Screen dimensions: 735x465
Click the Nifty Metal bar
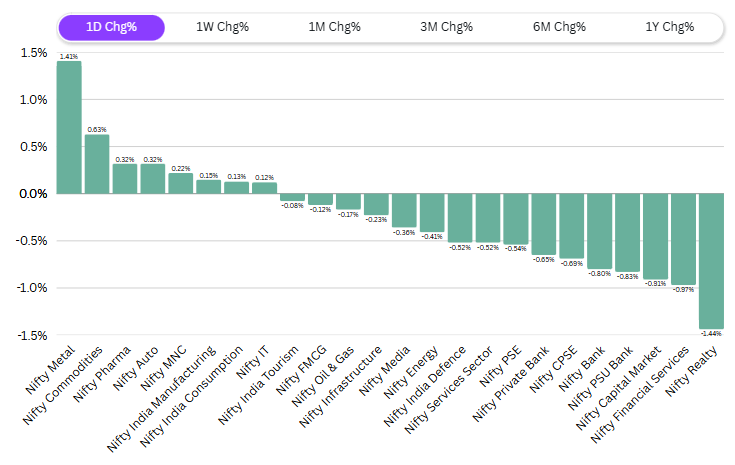click(x=69, y=127)
